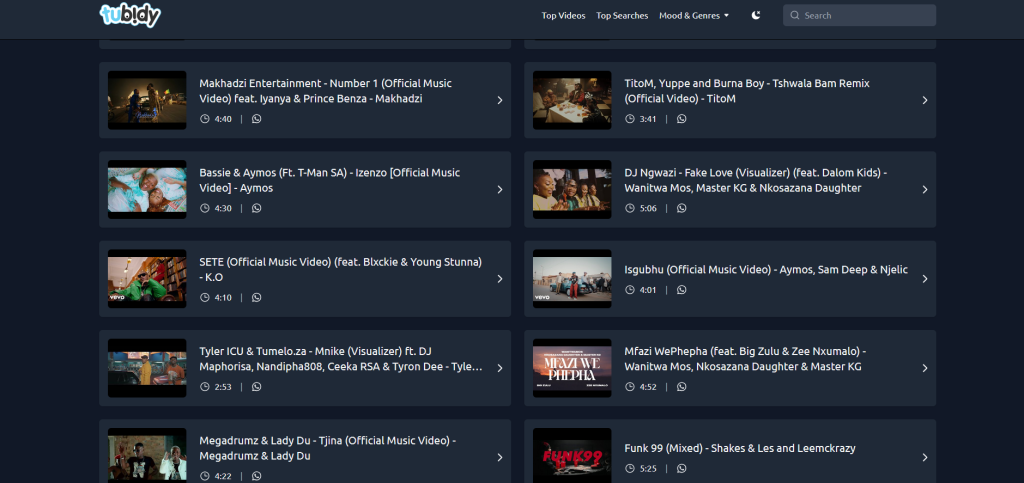Share Fake Love via WhatsApp icon
Image resolution: width=1024 pixels, height=483 pixels.
(x=682, y=208)
